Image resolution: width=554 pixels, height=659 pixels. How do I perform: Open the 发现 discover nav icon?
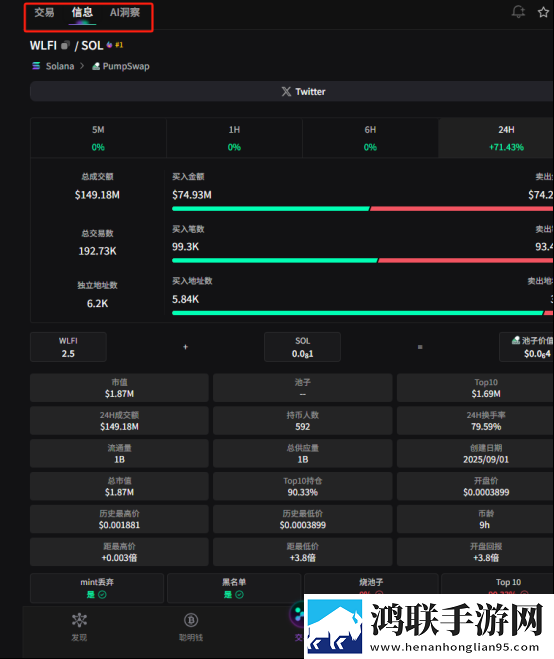point(79,620)
